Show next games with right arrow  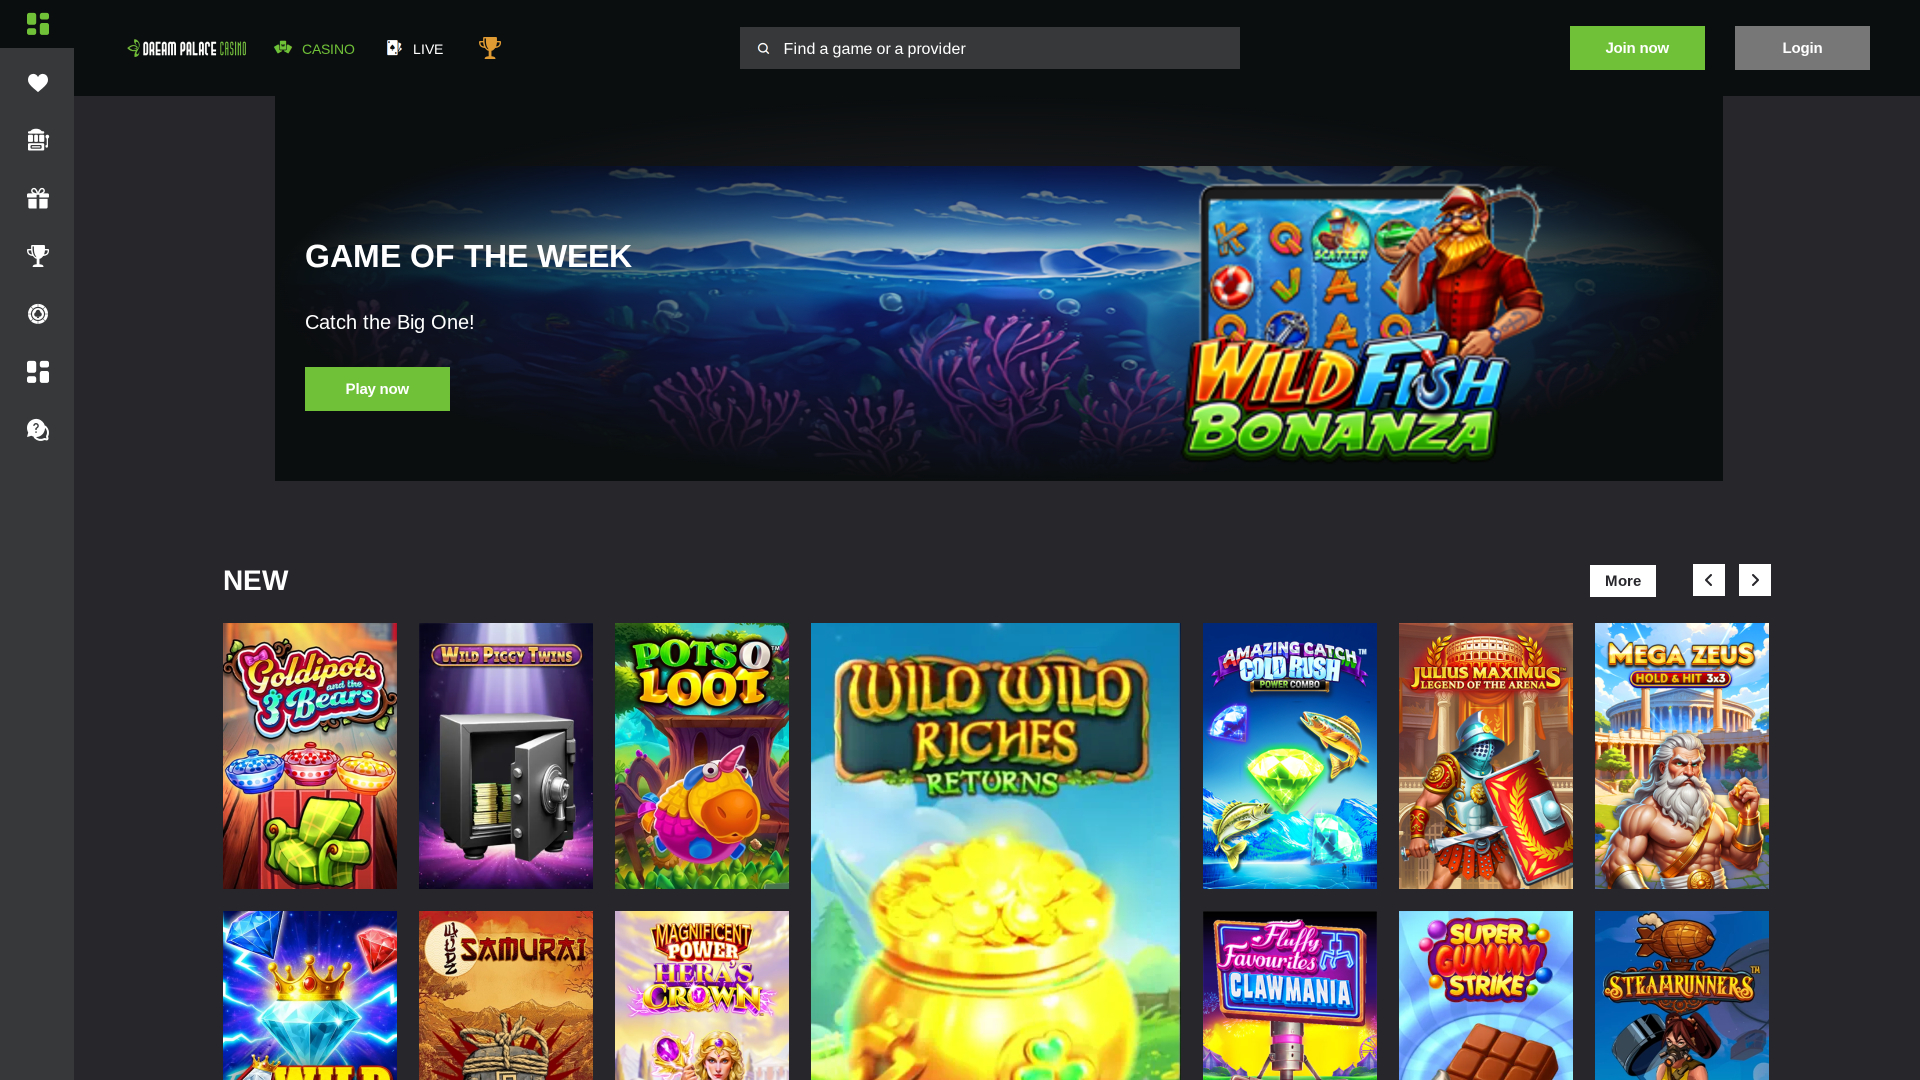(x=1755, y=580)
